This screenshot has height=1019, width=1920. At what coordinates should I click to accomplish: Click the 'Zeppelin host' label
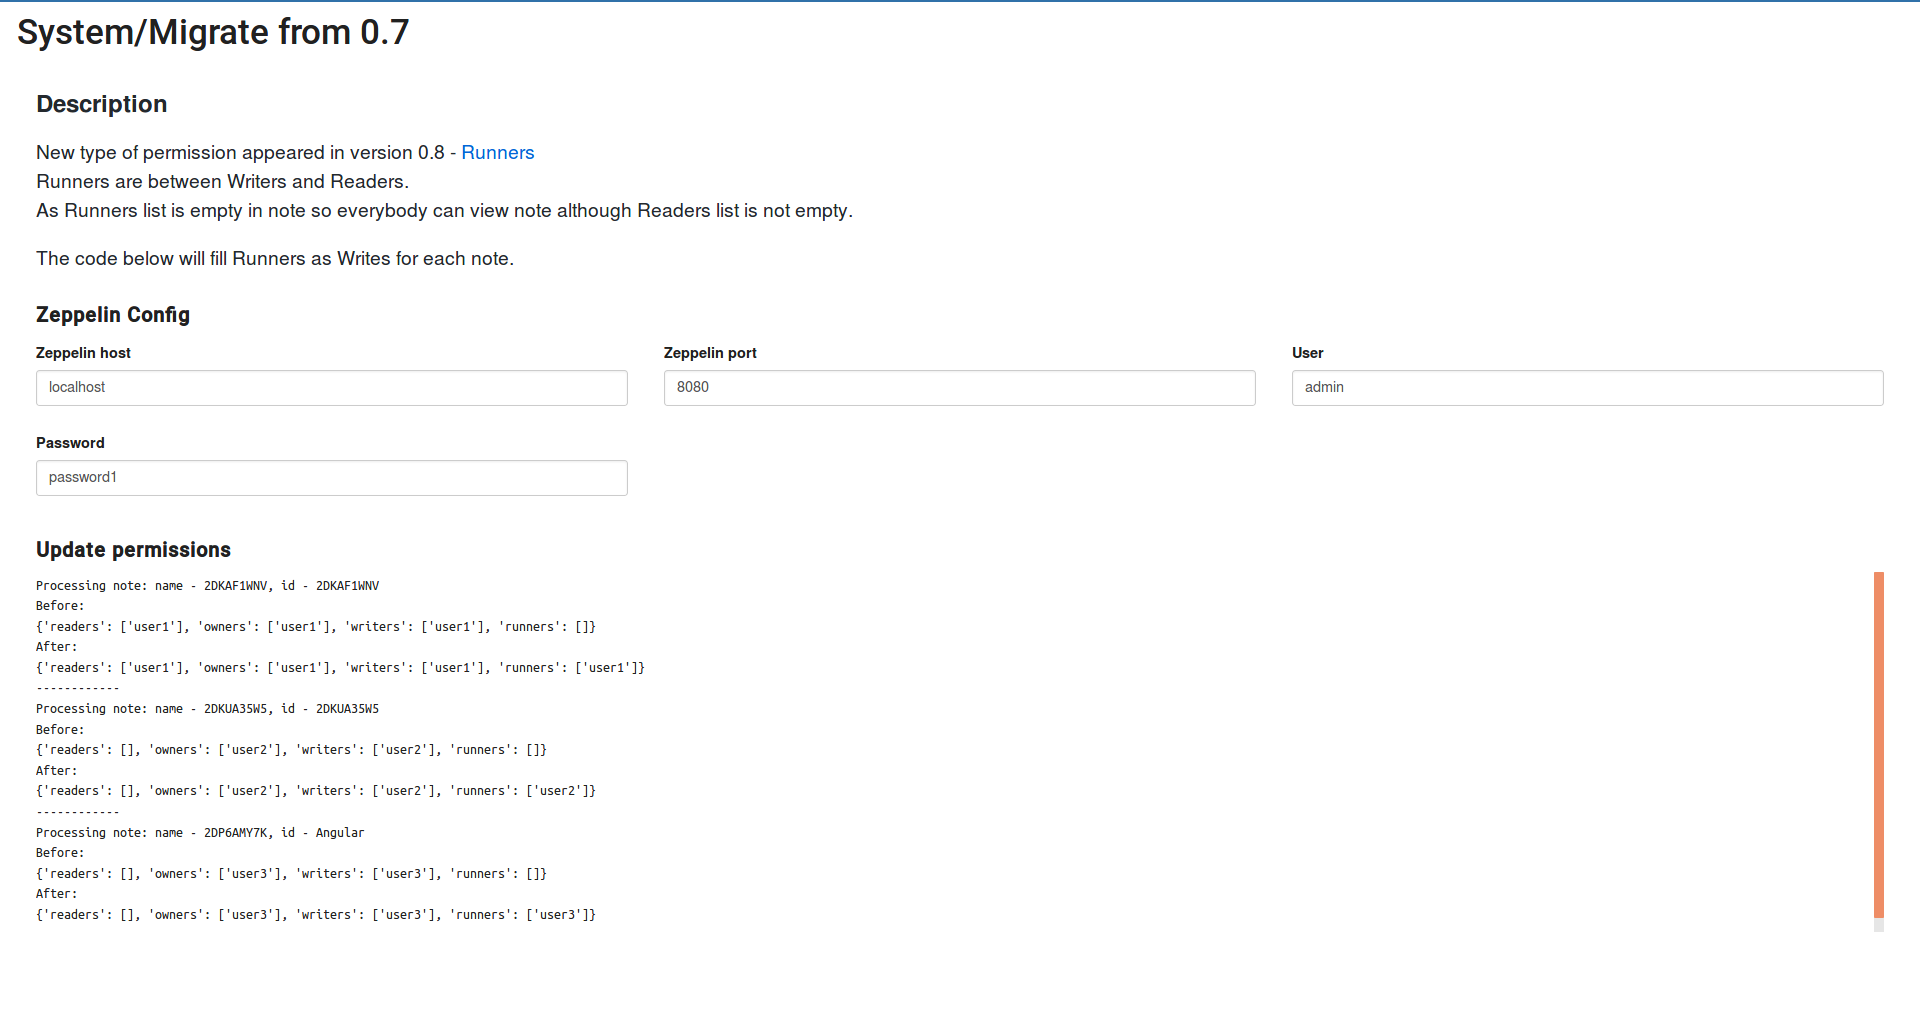click(x=83, y=353)
